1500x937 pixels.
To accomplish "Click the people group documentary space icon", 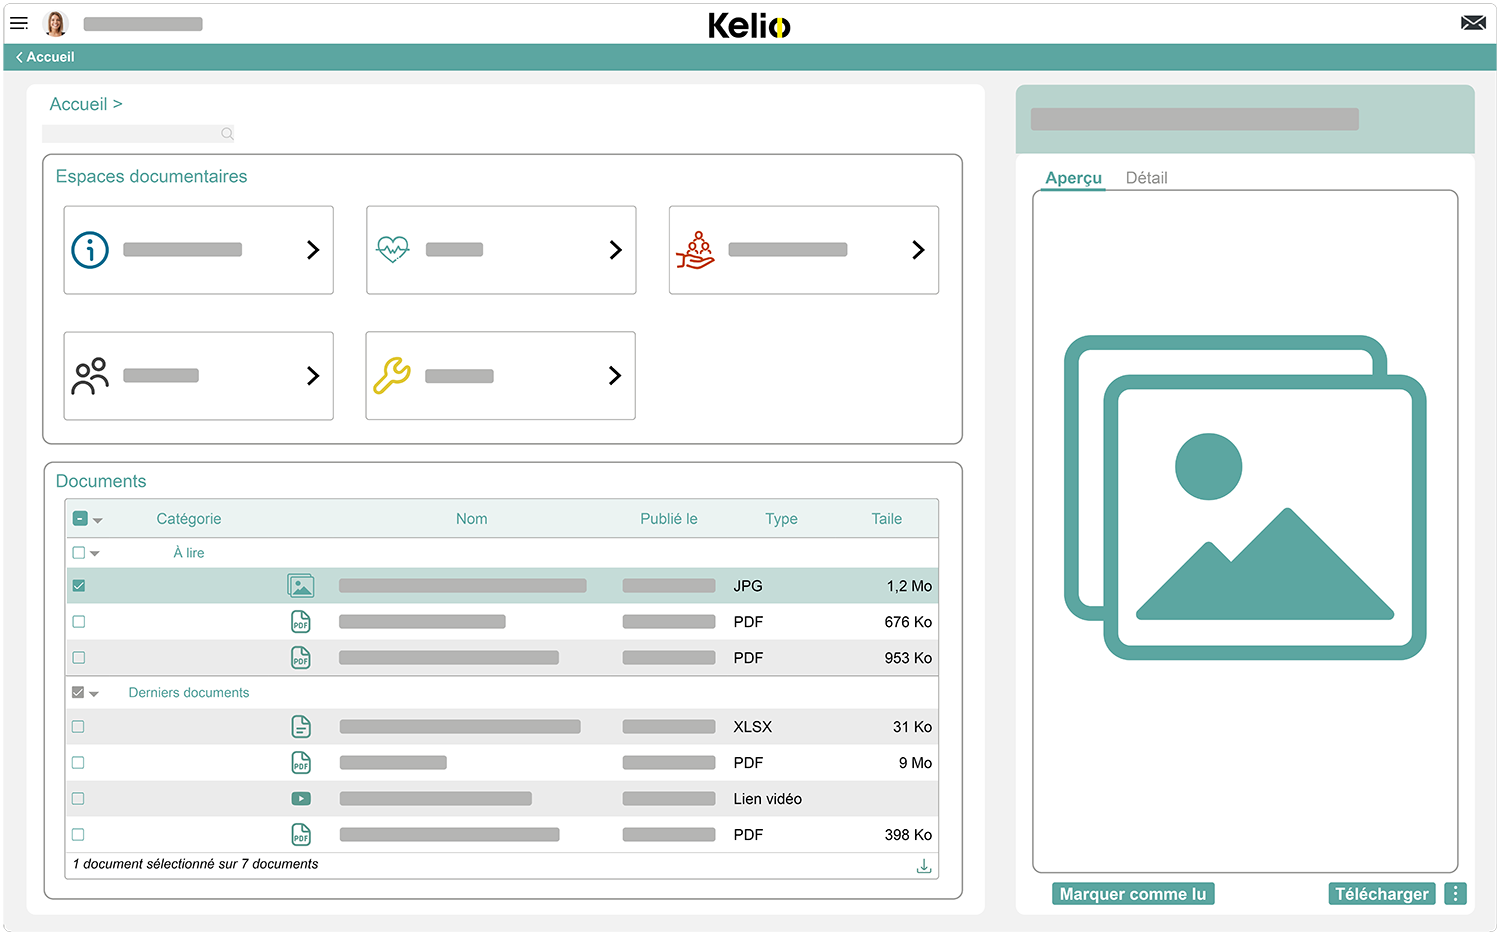I will 90,375.
